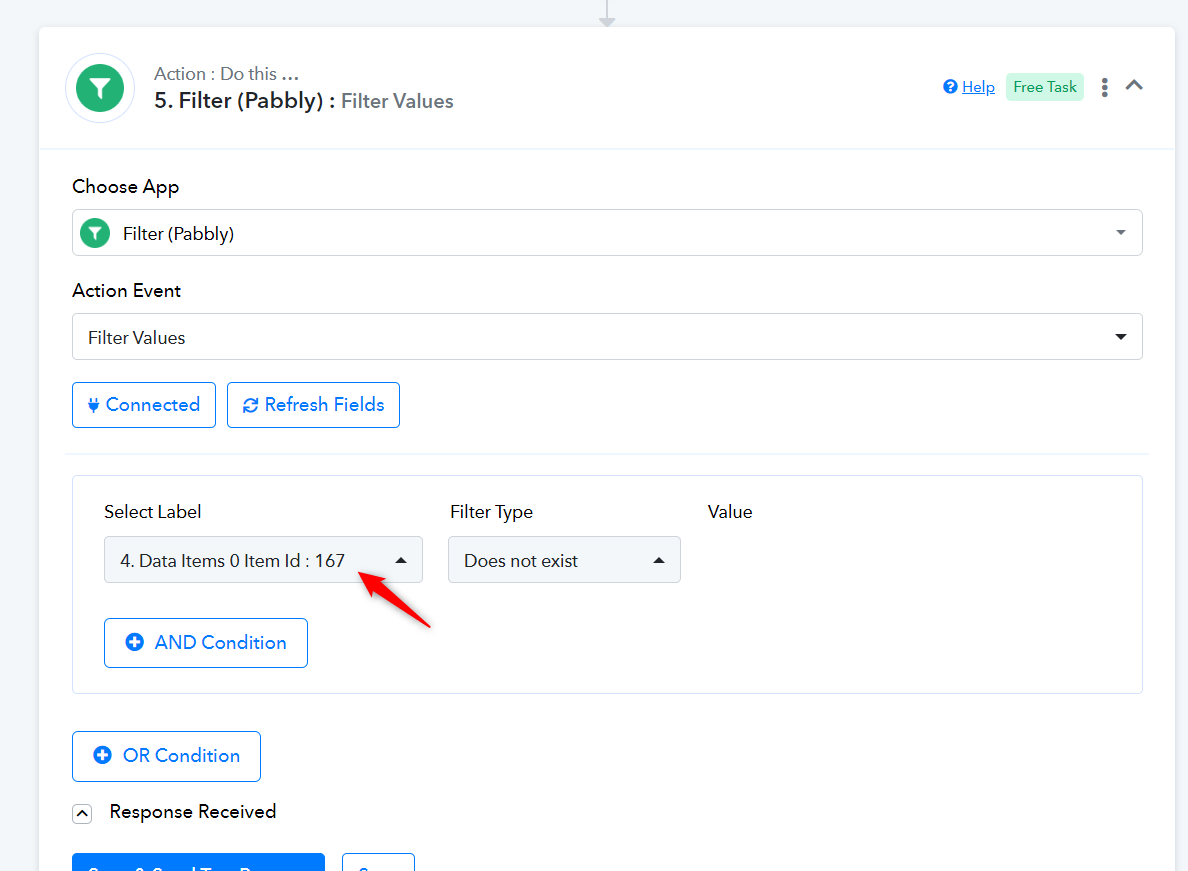This screenshot has width=1188, height=871.
Task: Collapse the Response Received section
Action: click(82, 813)
